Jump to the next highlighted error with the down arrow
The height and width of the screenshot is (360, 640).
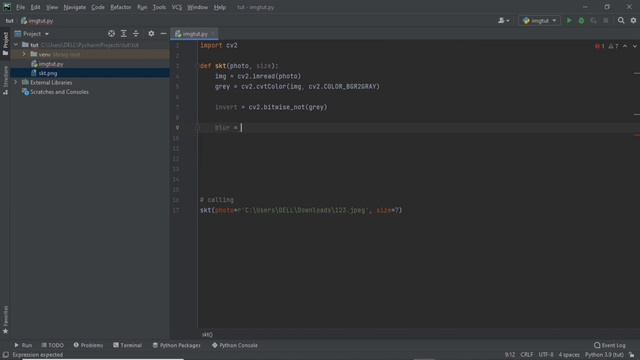(x=635, y=46)
